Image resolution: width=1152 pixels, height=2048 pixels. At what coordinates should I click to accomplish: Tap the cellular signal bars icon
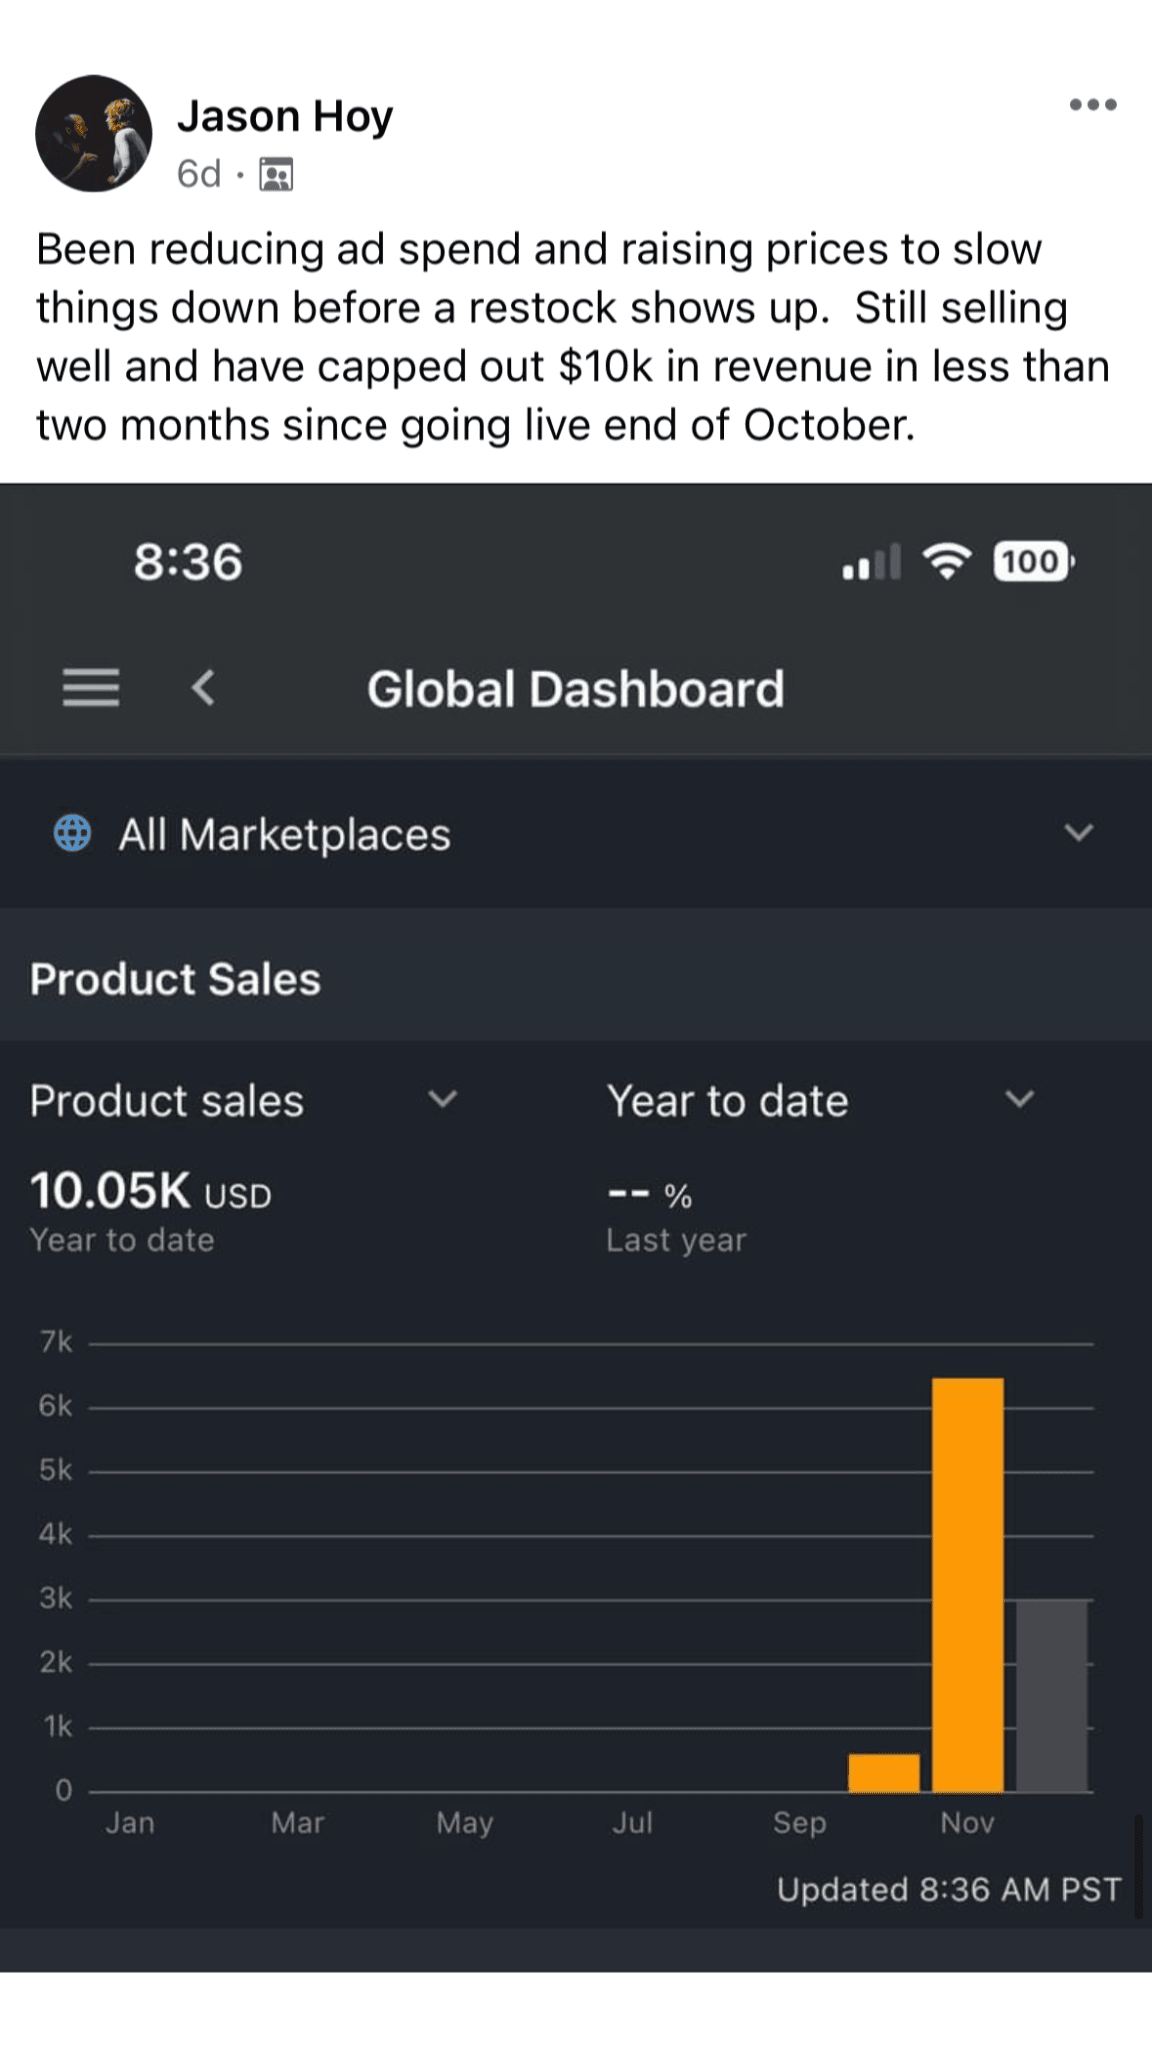871,563
